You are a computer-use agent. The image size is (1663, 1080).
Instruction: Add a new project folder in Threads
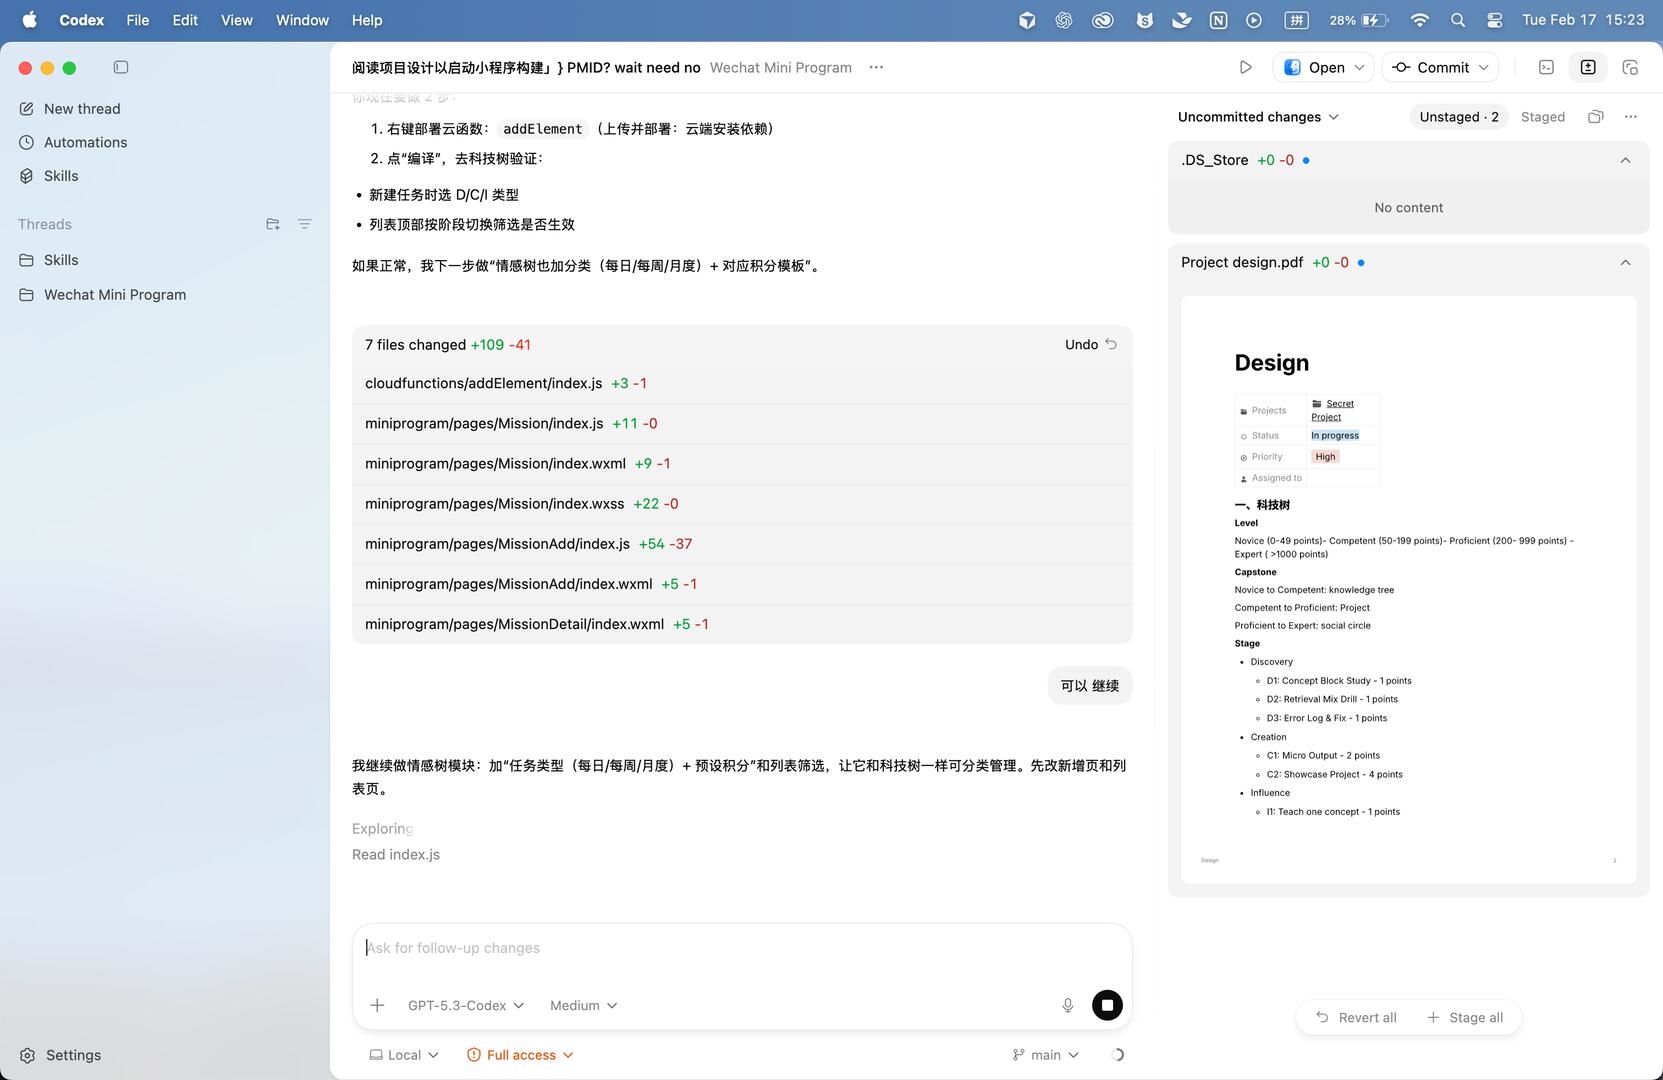point(273,224)
